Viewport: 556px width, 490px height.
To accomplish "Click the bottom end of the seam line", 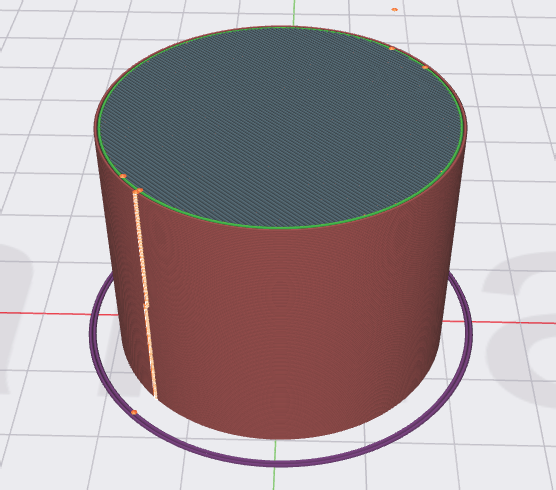I will [x=155, y=396].
